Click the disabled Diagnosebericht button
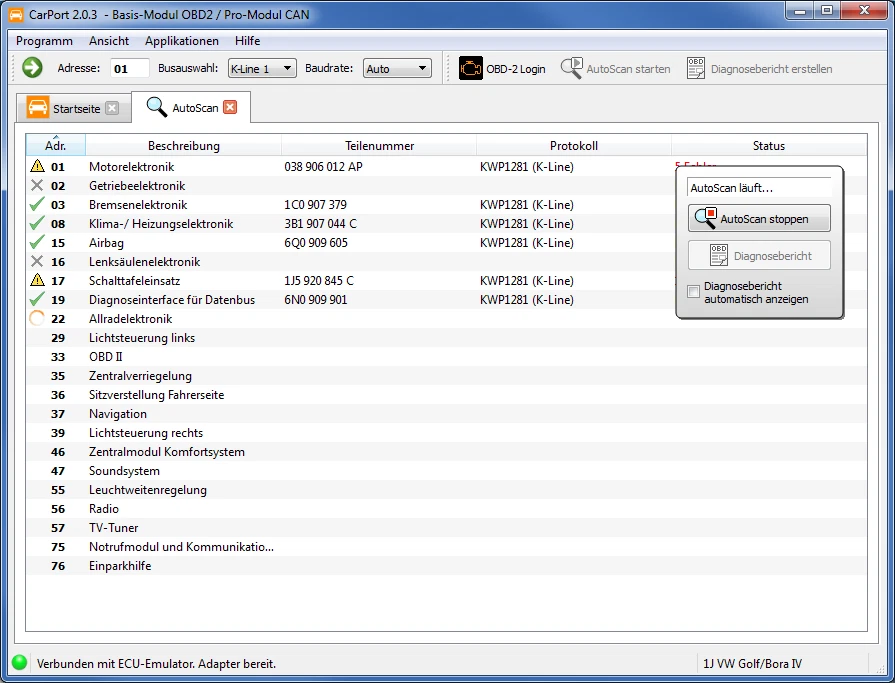Image resolution: width=895 pixels, height=683 pixels. [758, 255]
